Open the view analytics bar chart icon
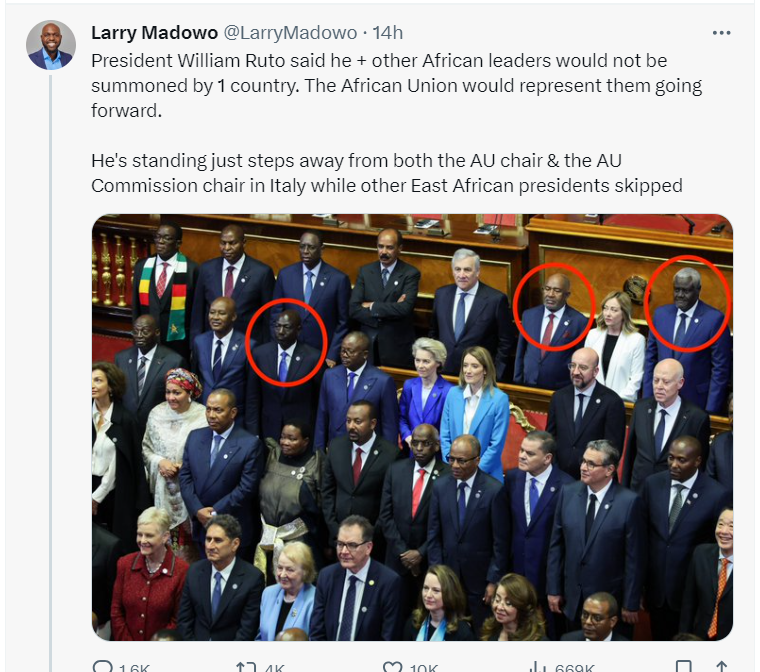This screenshot has width=760, height=672. (538, 667)
